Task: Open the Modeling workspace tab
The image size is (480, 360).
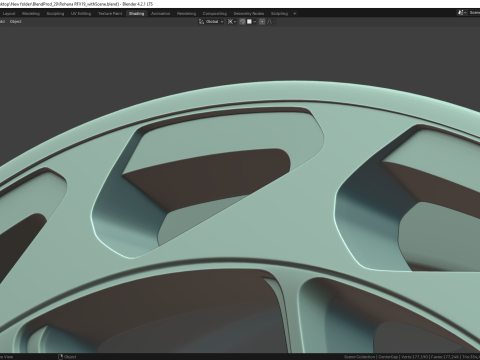Action: click(x=31, y=14)
